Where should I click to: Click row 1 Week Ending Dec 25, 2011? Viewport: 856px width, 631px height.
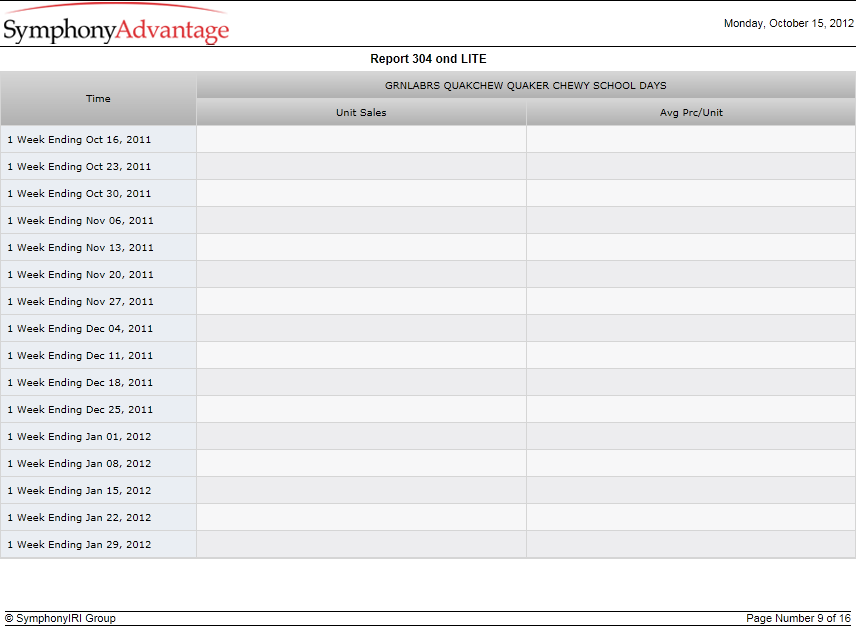click(427, 410)
